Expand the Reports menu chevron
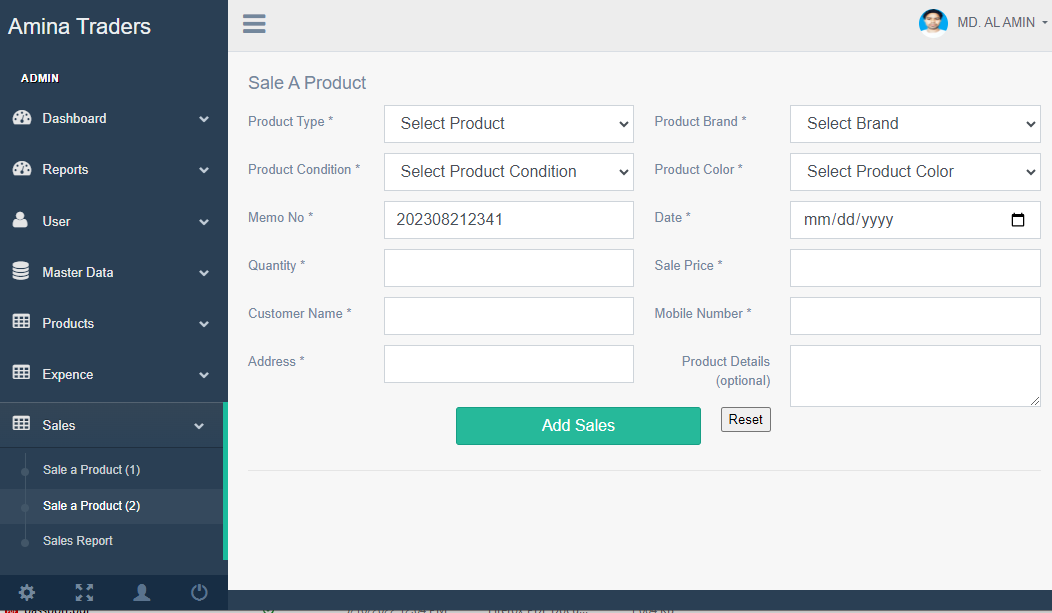 (x=204, y=170)
